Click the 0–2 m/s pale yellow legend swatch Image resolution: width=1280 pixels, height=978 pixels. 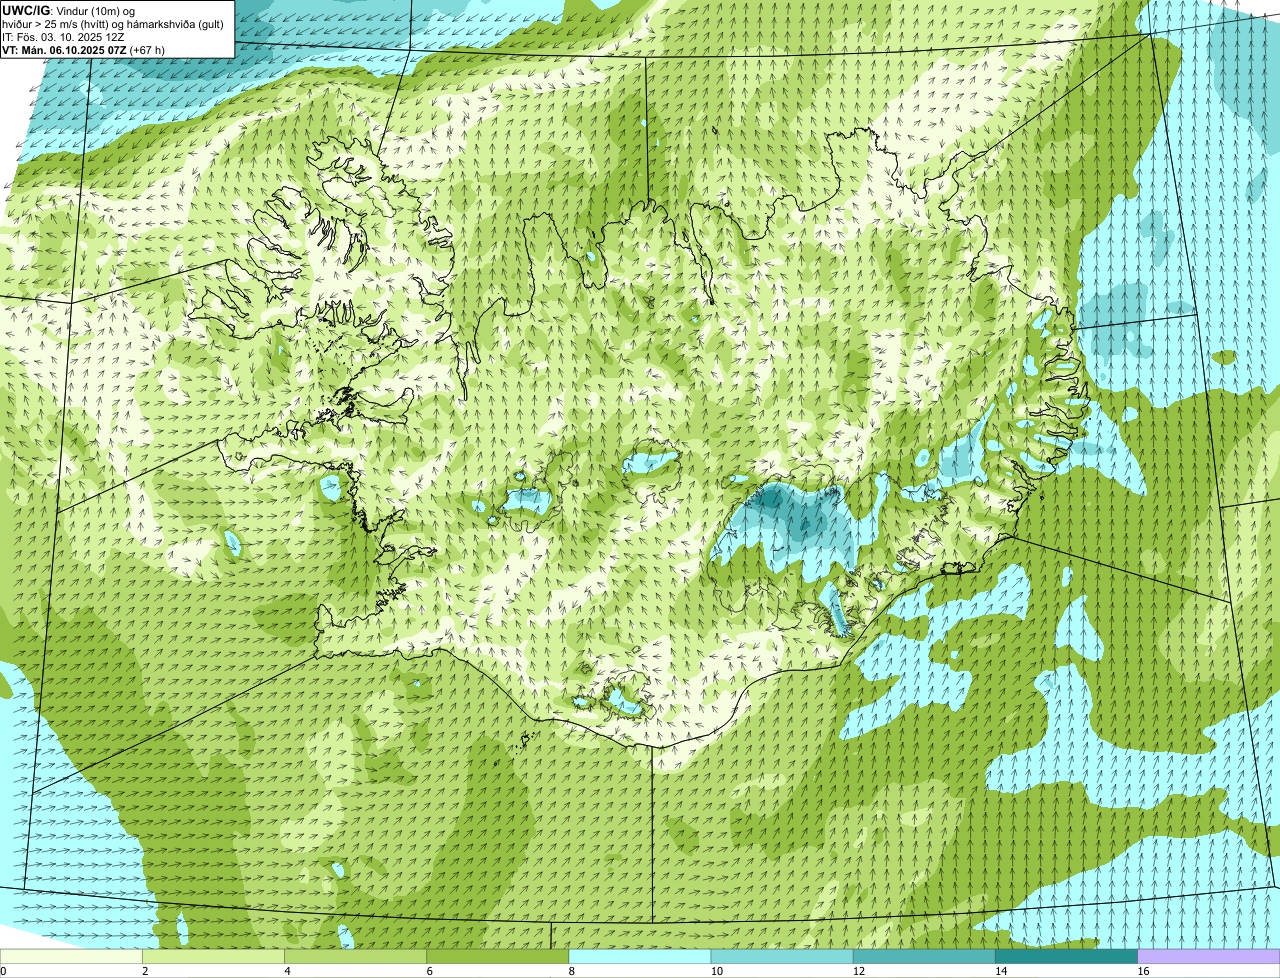click(x=71, y=956)
